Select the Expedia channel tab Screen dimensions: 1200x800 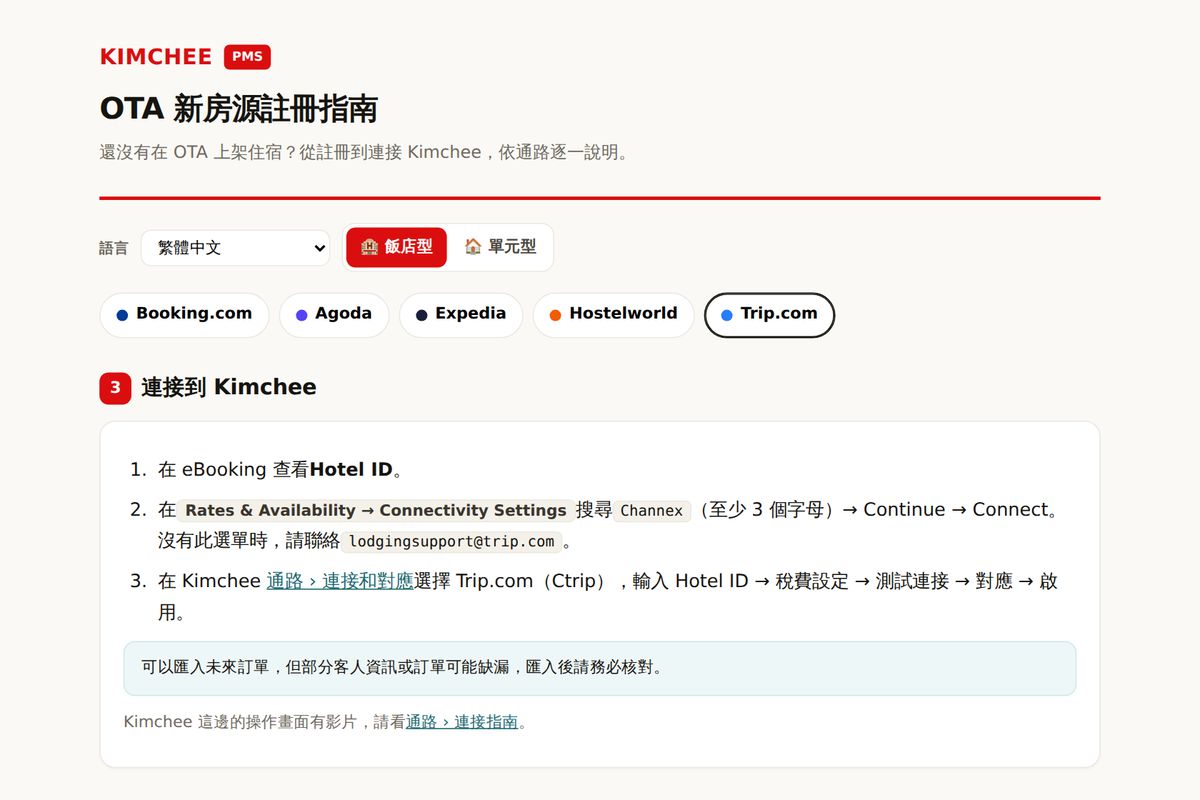click(x=461, y=315)
